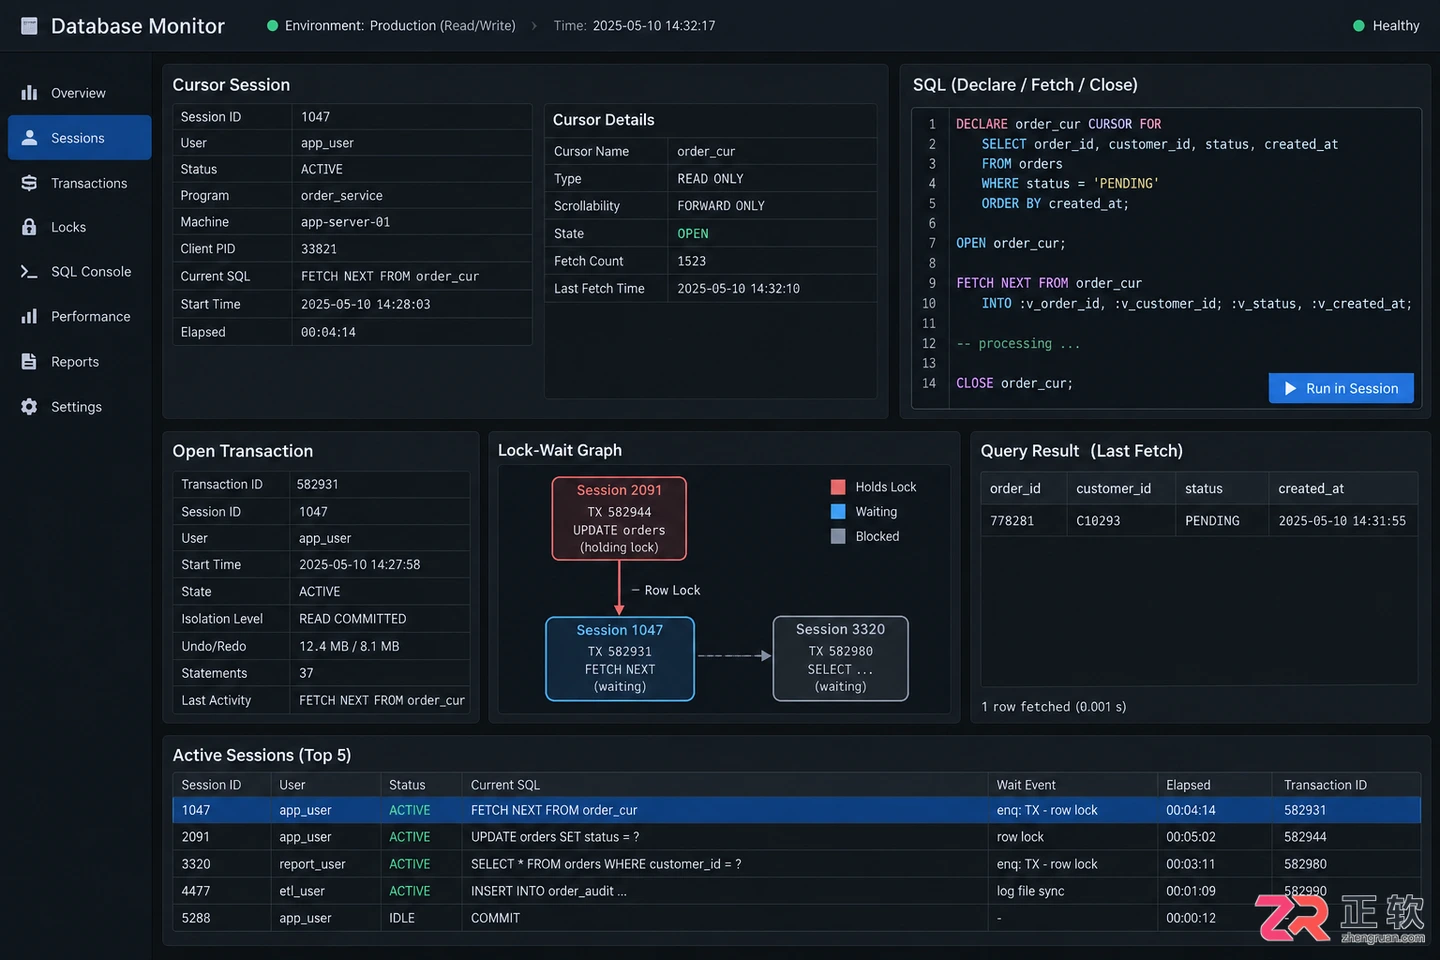This screenshot has height=960, width=1440.
Task: Click the Production (Read/Write) environment label
Action: point(443,26)
